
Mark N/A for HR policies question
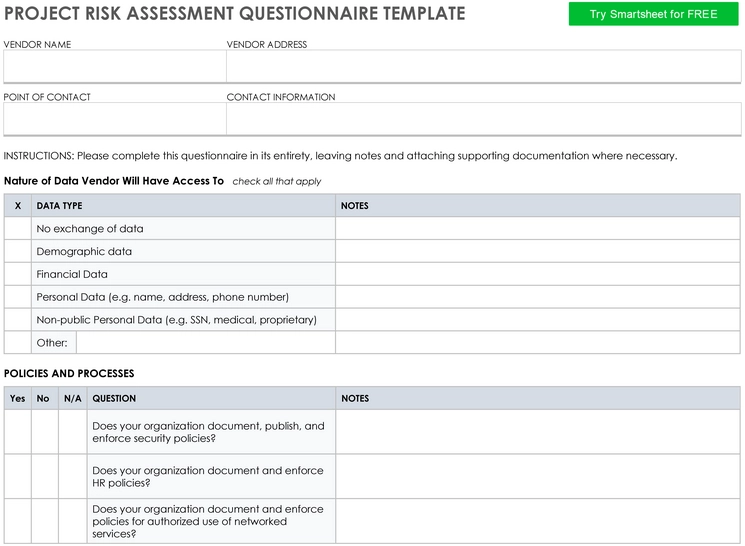pos(73,477)
